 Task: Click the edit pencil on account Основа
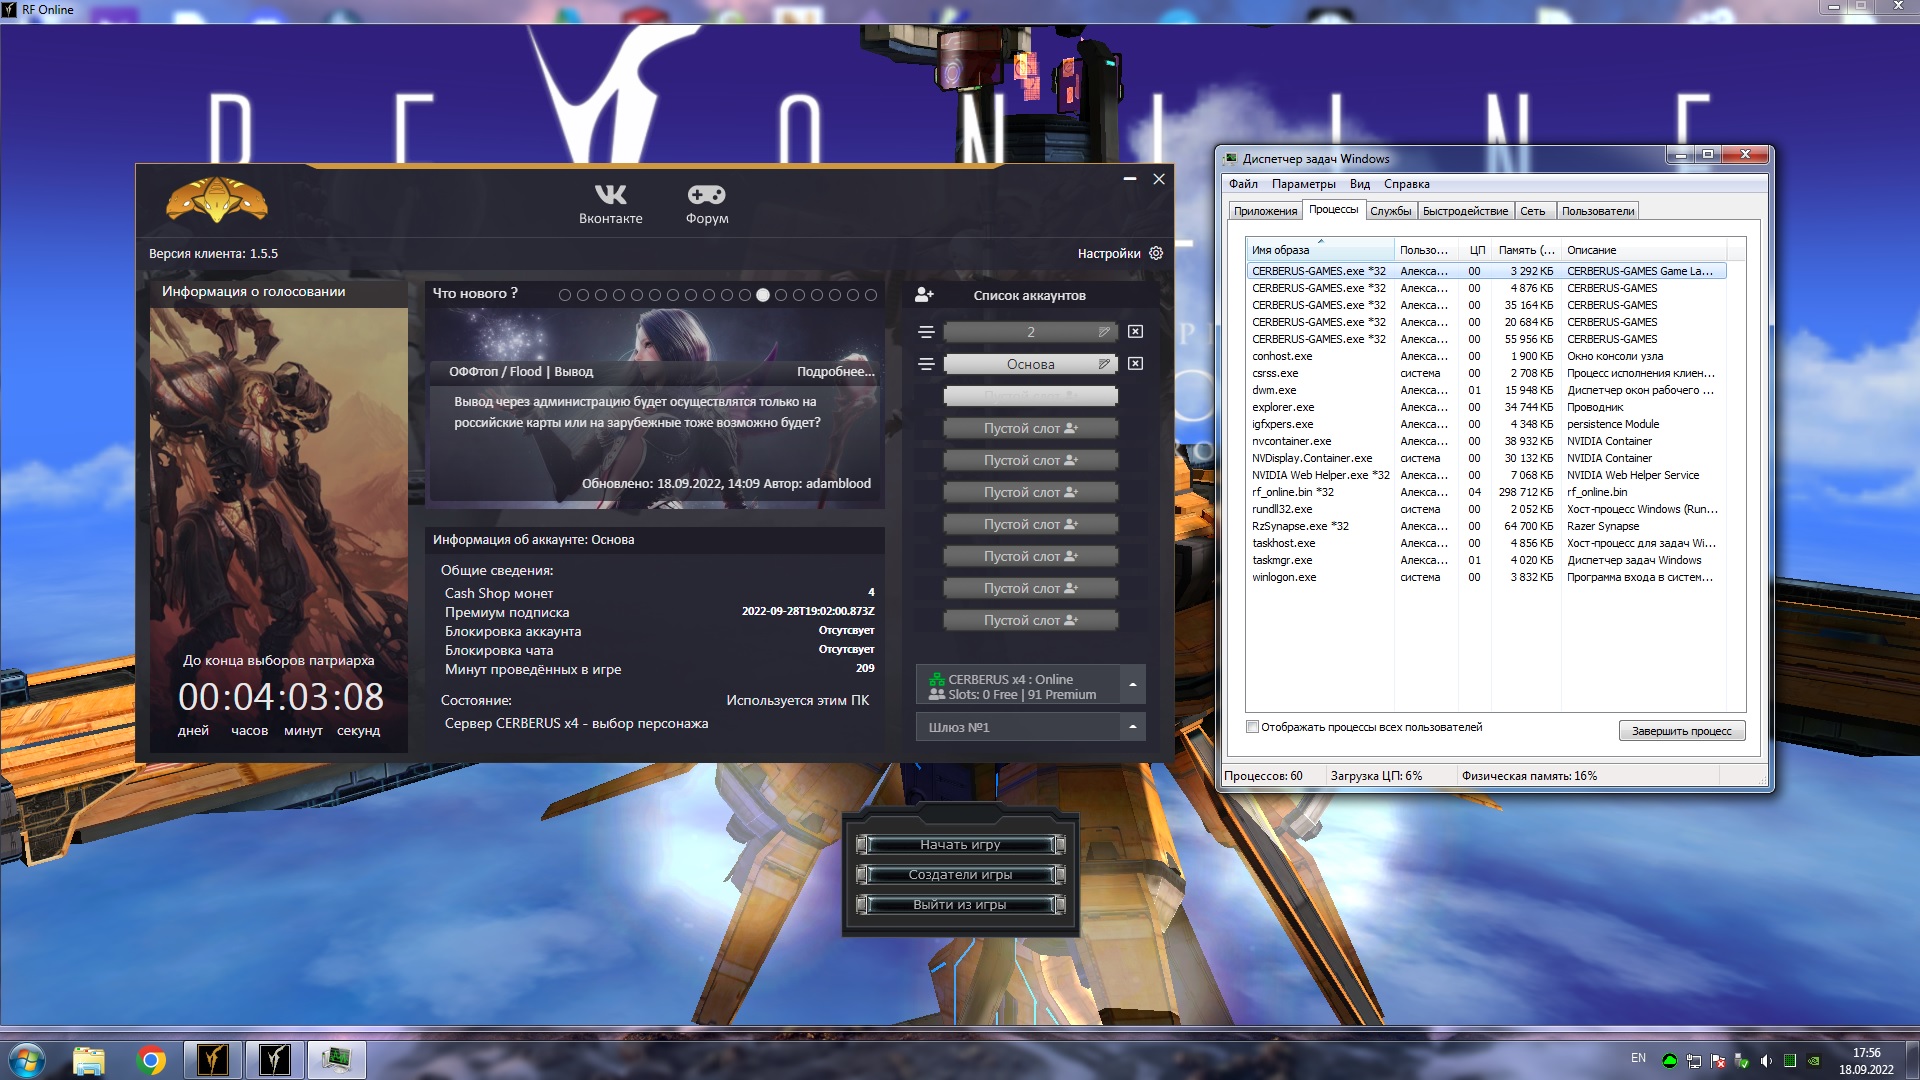point(1104,364)
